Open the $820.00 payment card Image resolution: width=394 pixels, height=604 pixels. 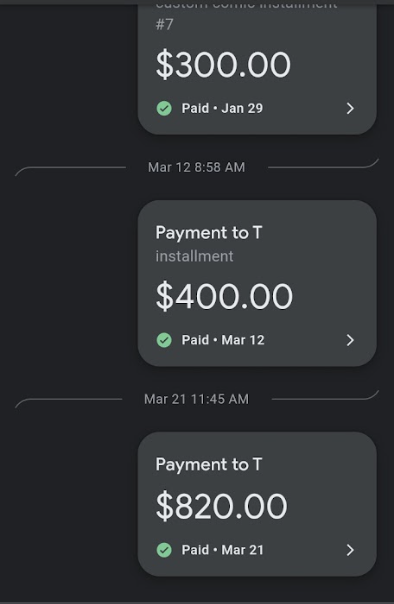pos(257,504)
